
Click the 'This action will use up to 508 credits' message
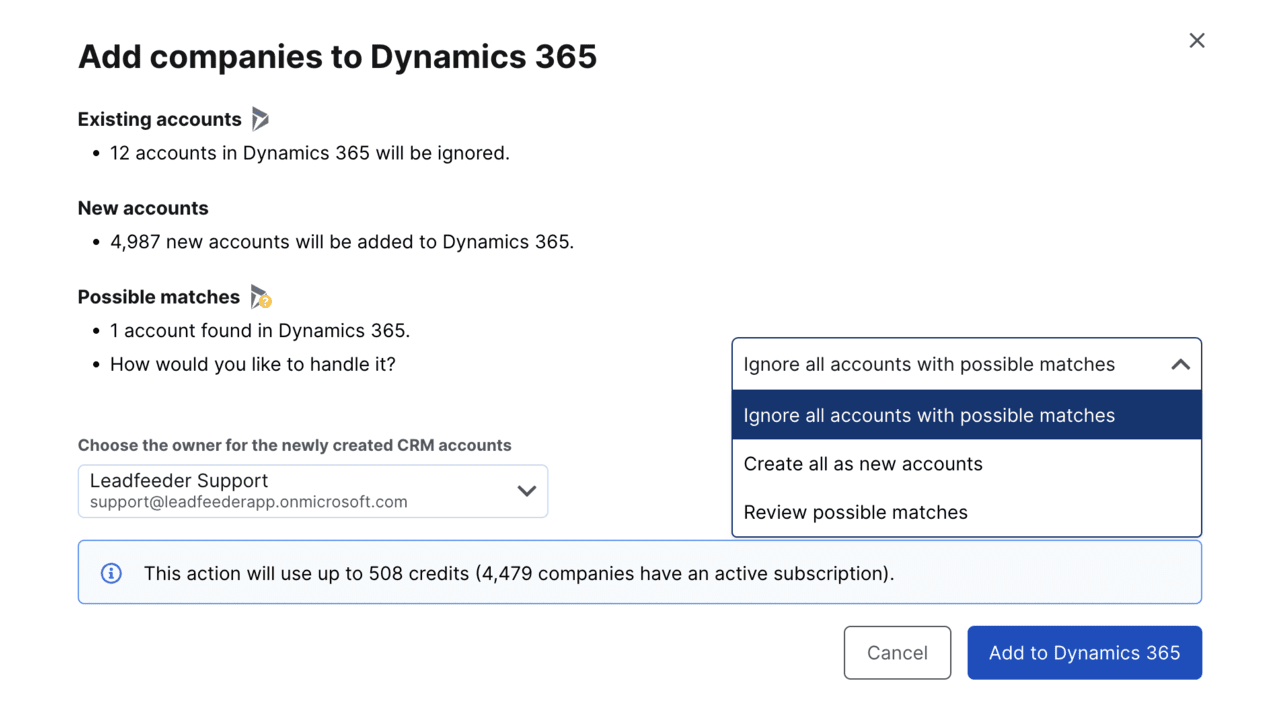[519, 573]
